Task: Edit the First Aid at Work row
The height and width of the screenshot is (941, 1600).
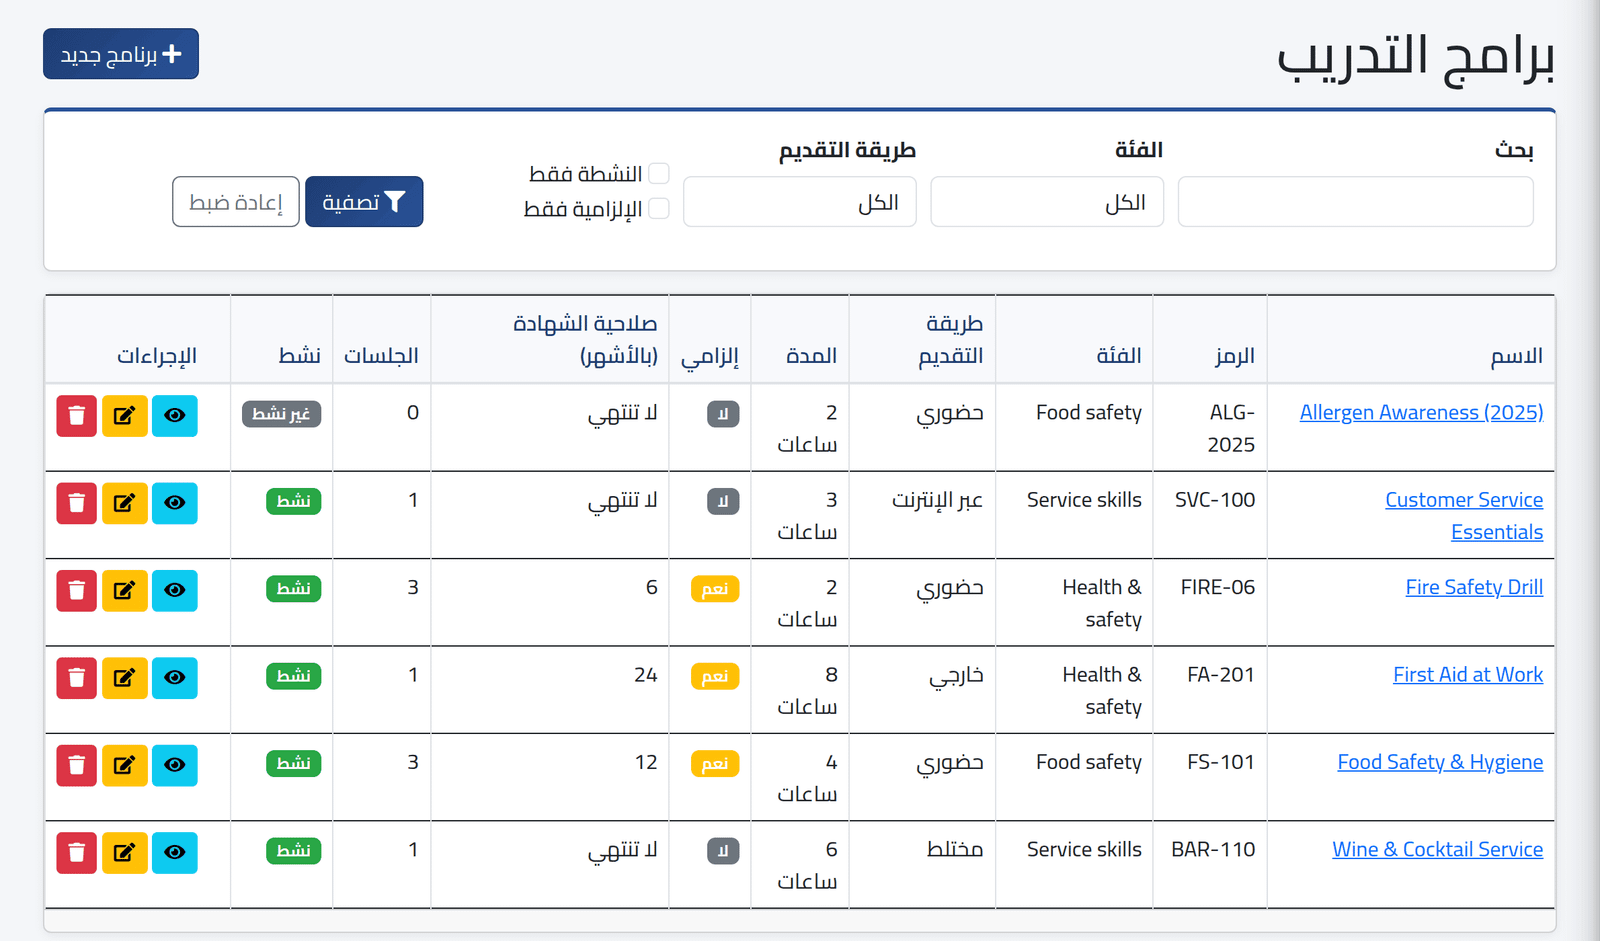Action: [125, 678]
